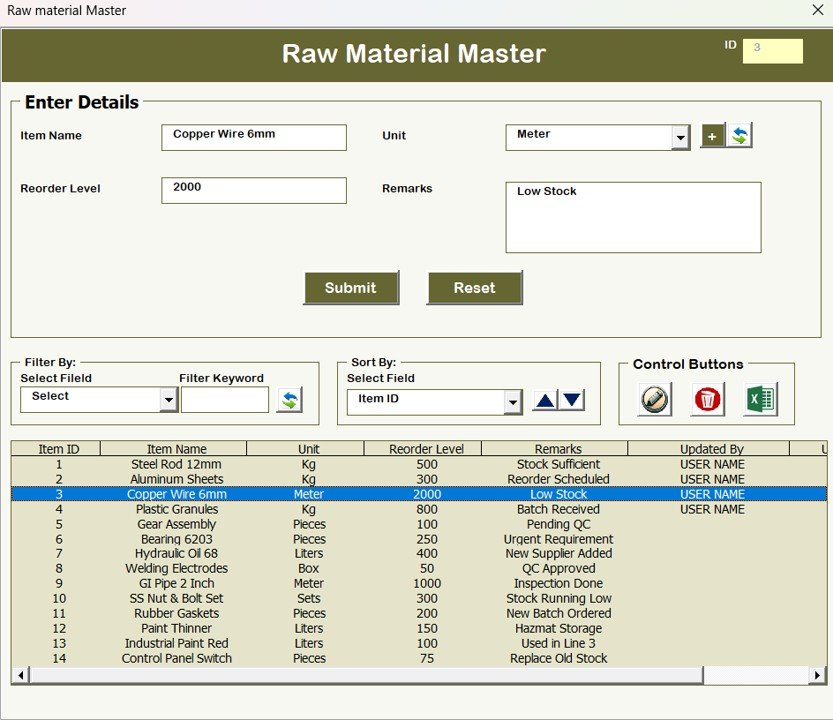The image size is (833, 720).
Task: Click the Item Name column header
Action: point(176,448)
